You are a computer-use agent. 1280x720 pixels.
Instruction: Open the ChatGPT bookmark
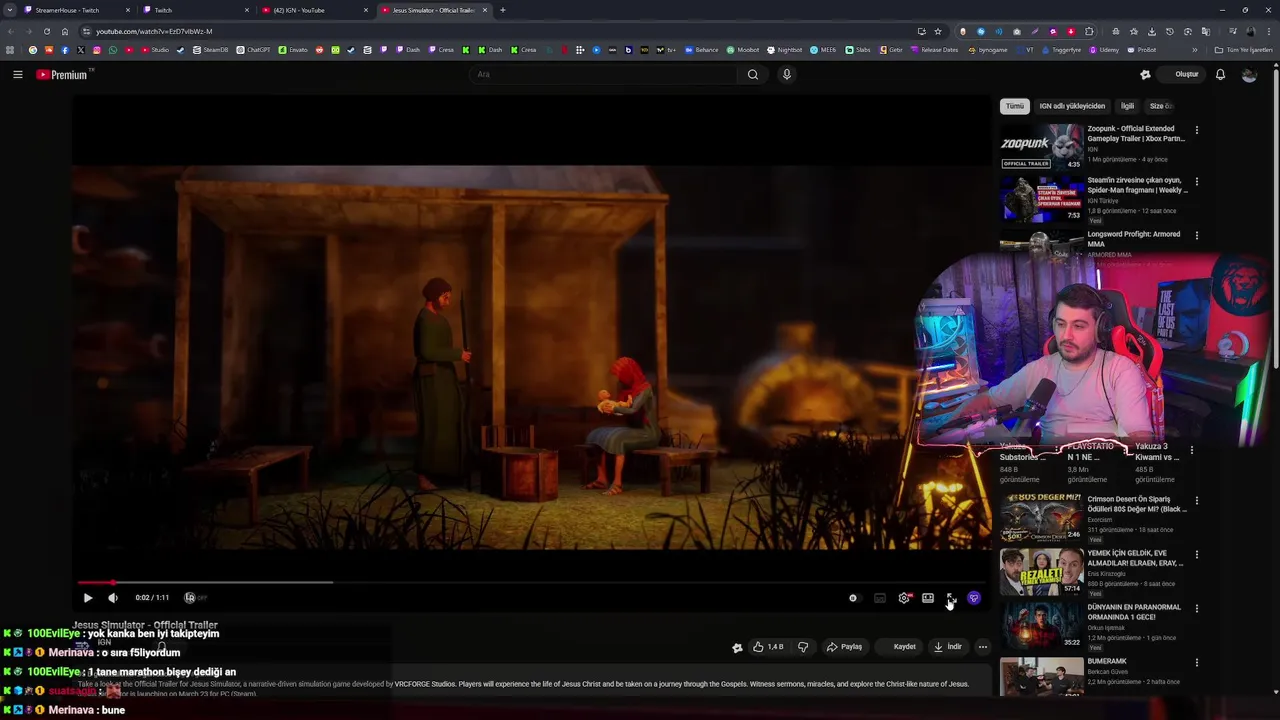[253, 50]
